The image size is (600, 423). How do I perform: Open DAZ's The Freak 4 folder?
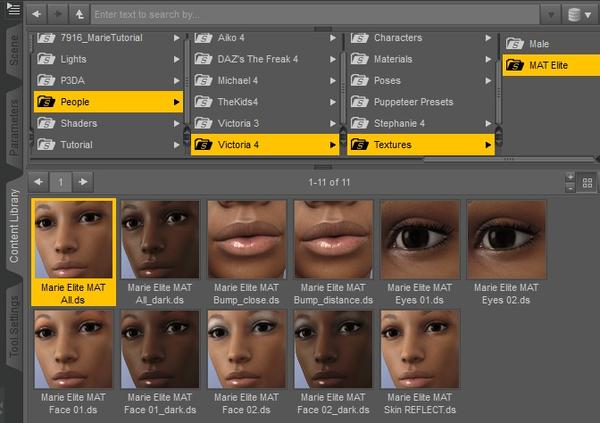[x=265, y=59]
